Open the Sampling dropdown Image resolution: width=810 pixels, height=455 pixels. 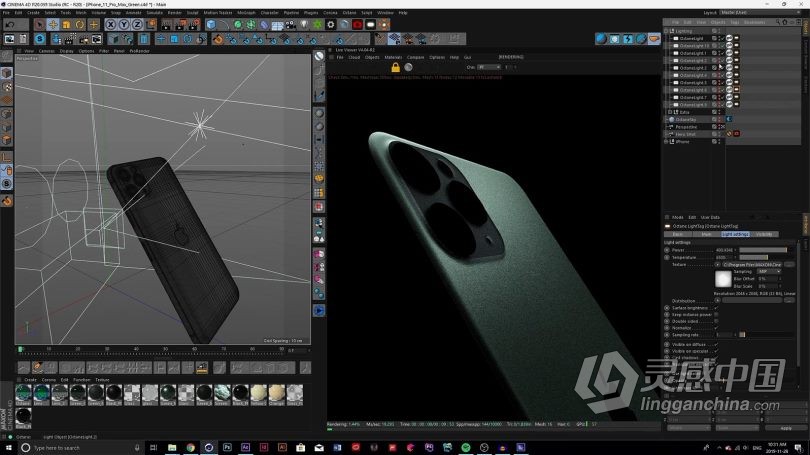click(769, 272)
